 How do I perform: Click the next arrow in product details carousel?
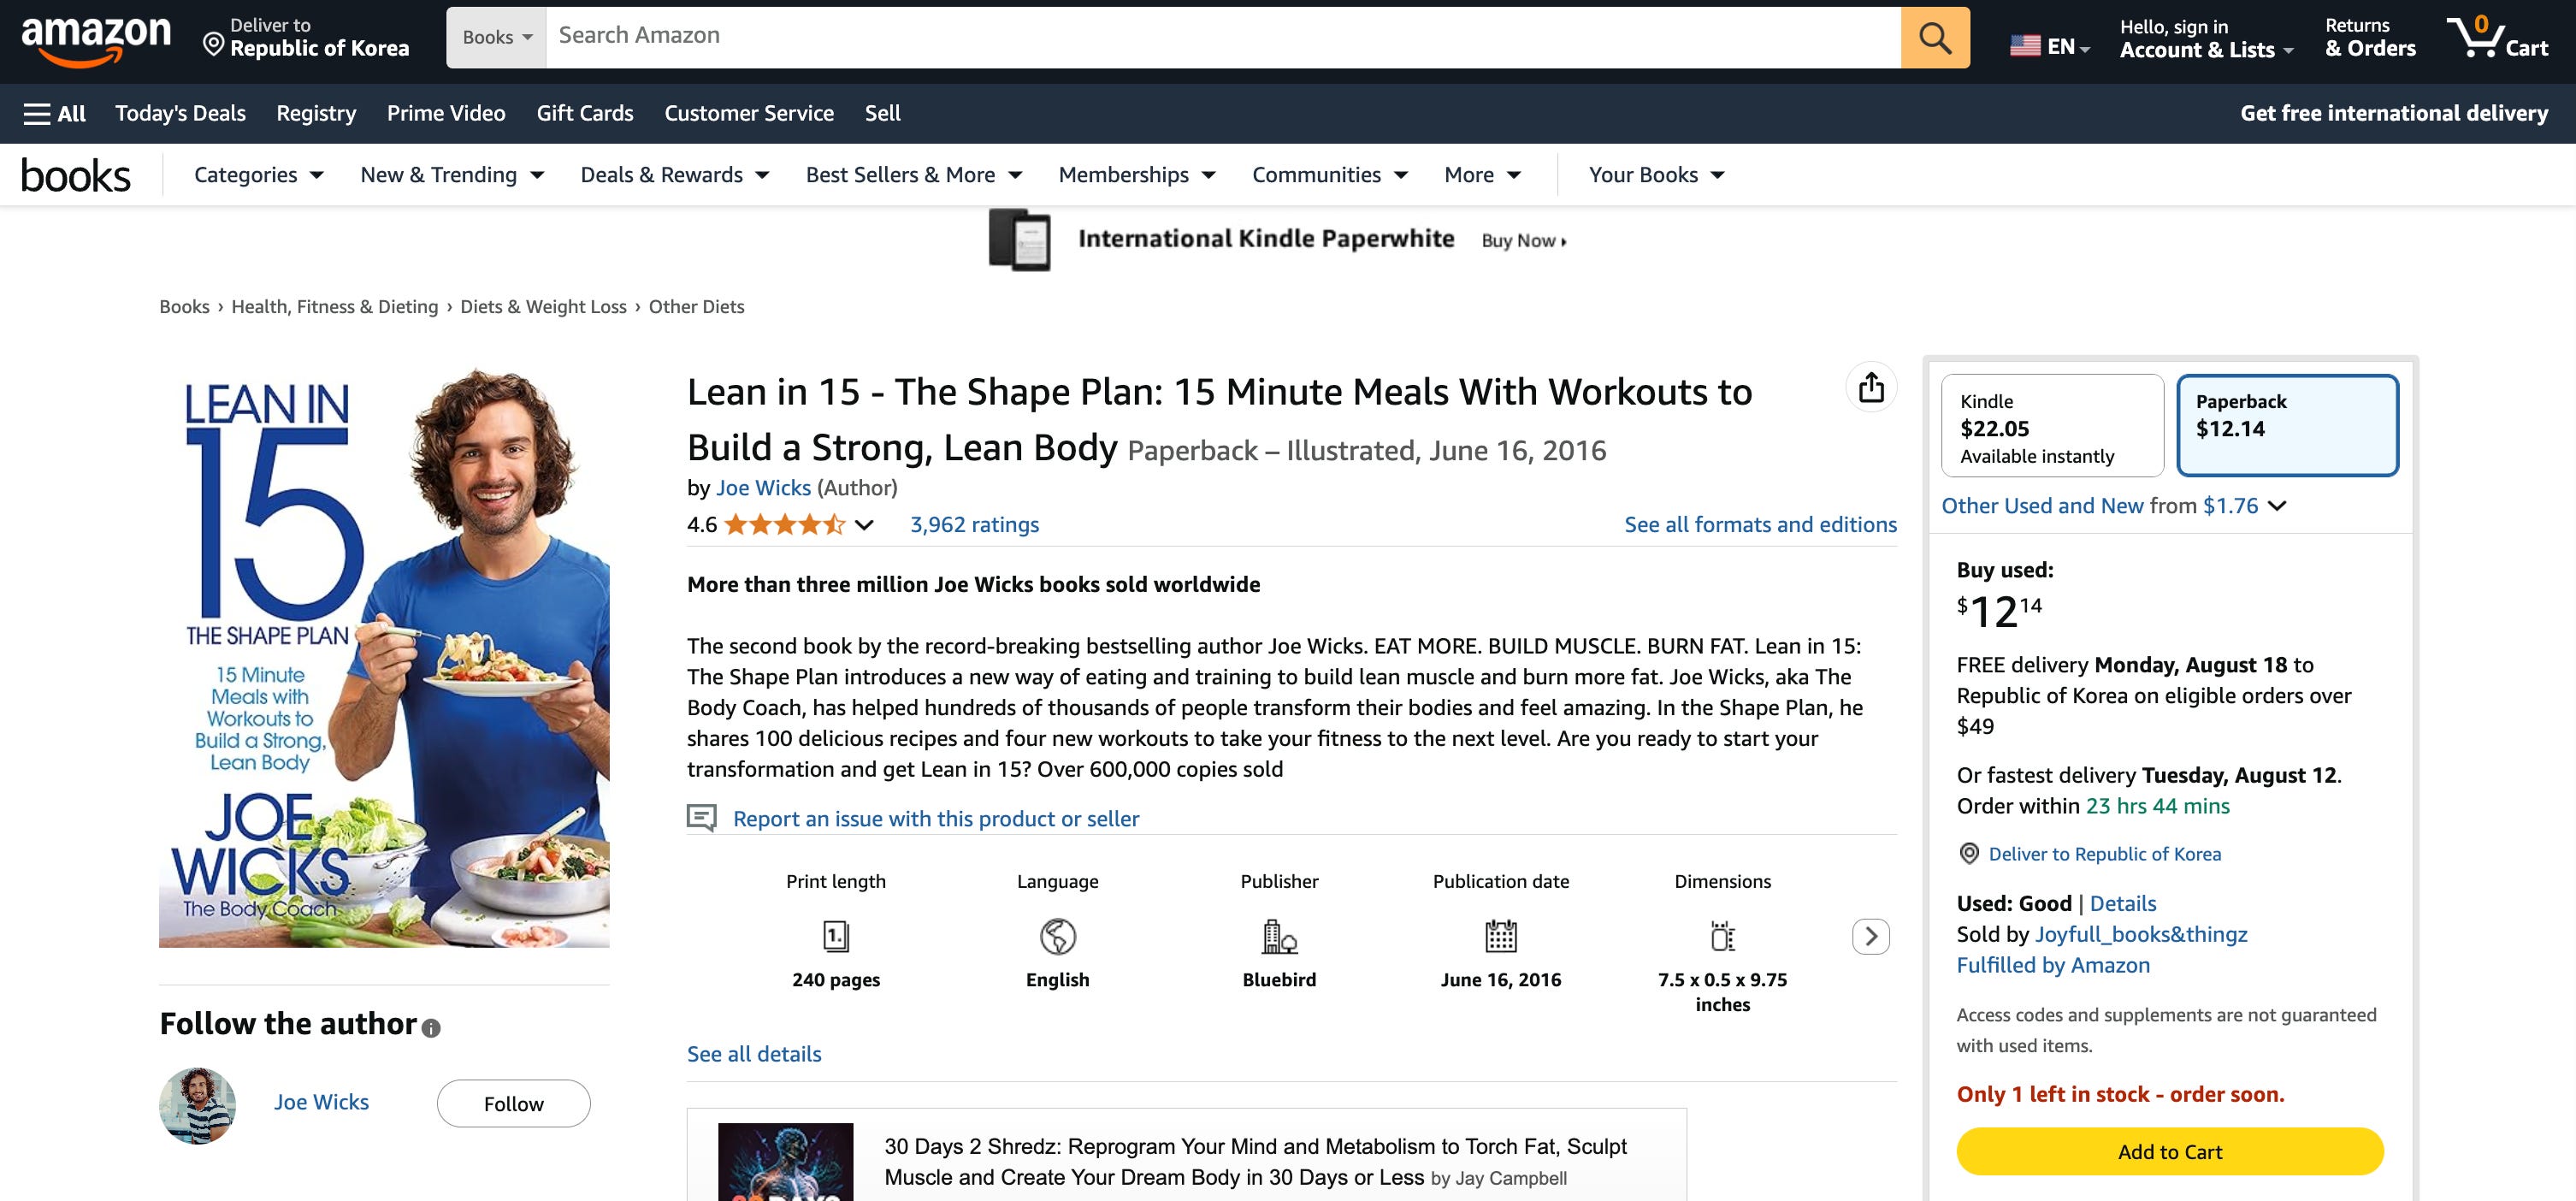pos(1870,937)
